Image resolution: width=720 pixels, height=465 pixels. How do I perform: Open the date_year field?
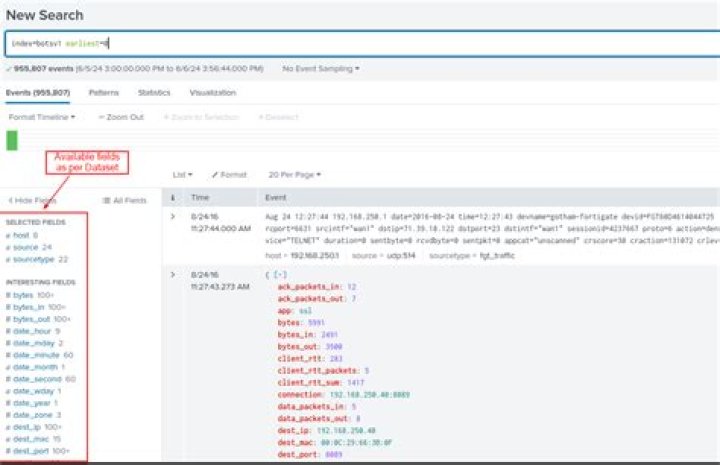pos(32,403)
